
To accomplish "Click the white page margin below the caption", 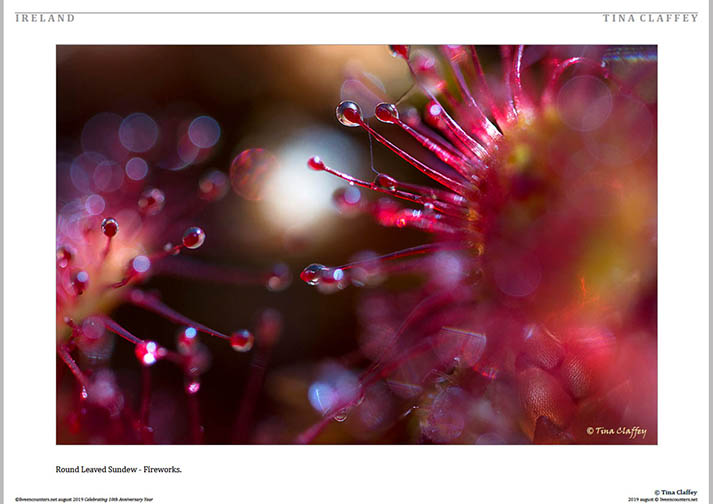I will (x=356, y=482).
